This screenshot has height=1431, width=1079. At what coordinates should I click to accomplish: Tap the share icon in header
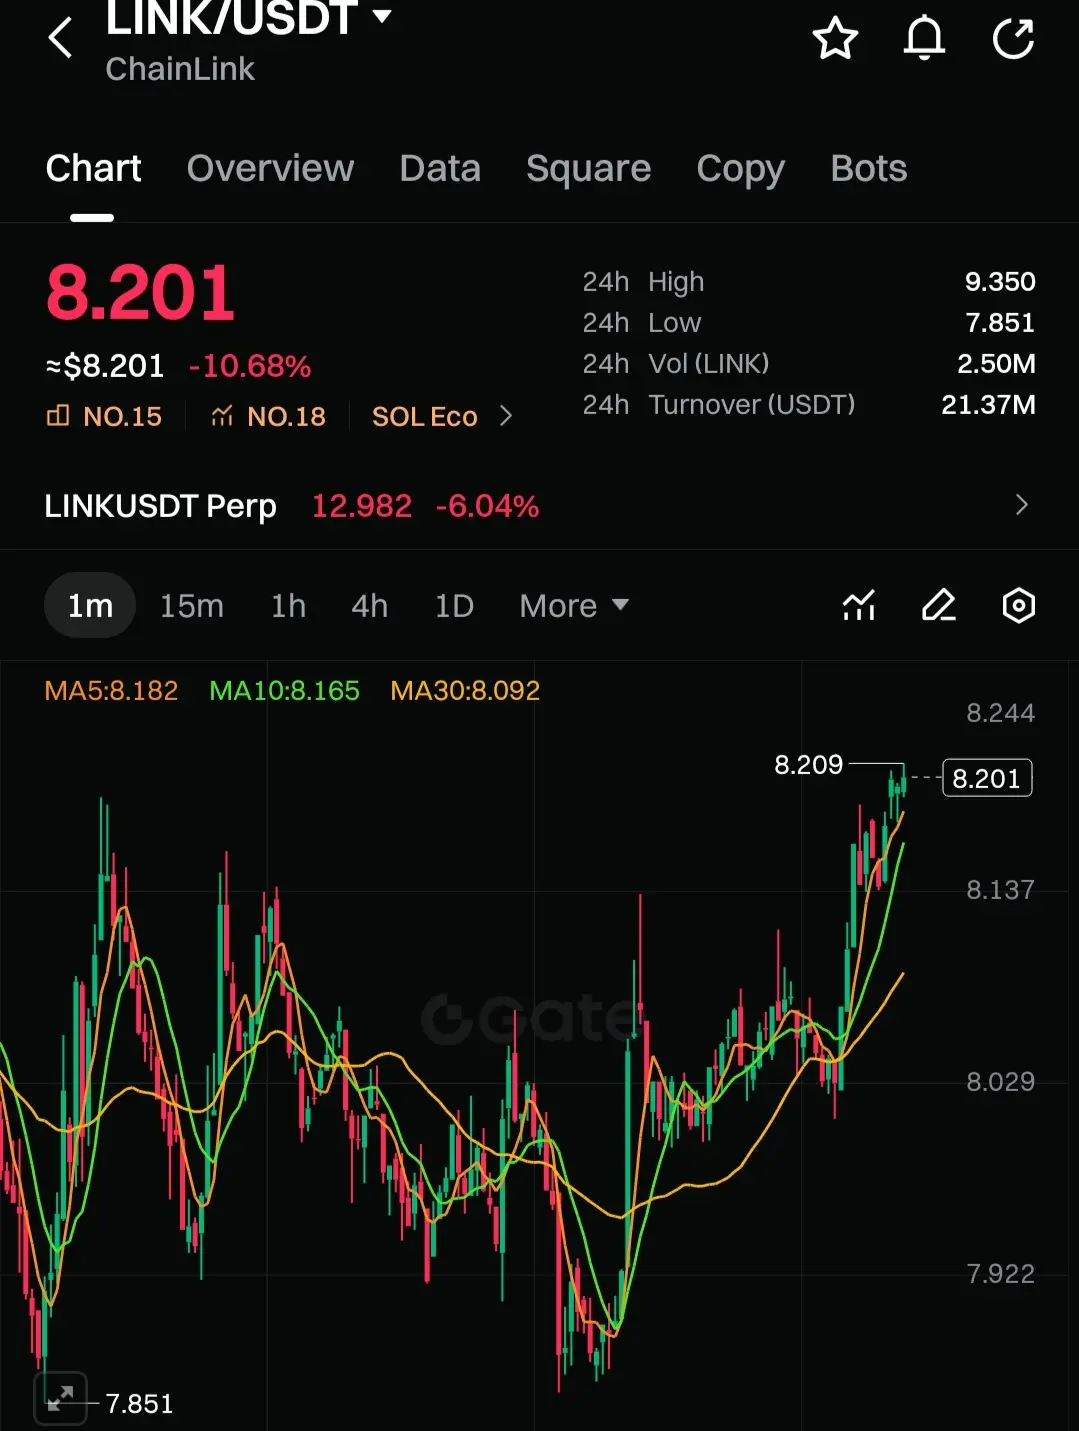pyautogui.click(x=1013, y=38)
